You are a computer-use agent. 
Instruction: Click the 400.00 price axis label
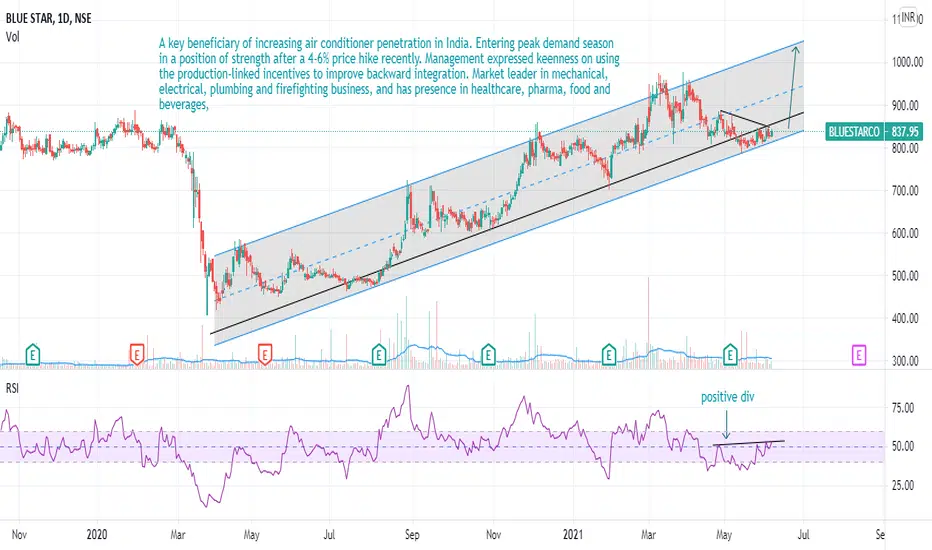907,319
